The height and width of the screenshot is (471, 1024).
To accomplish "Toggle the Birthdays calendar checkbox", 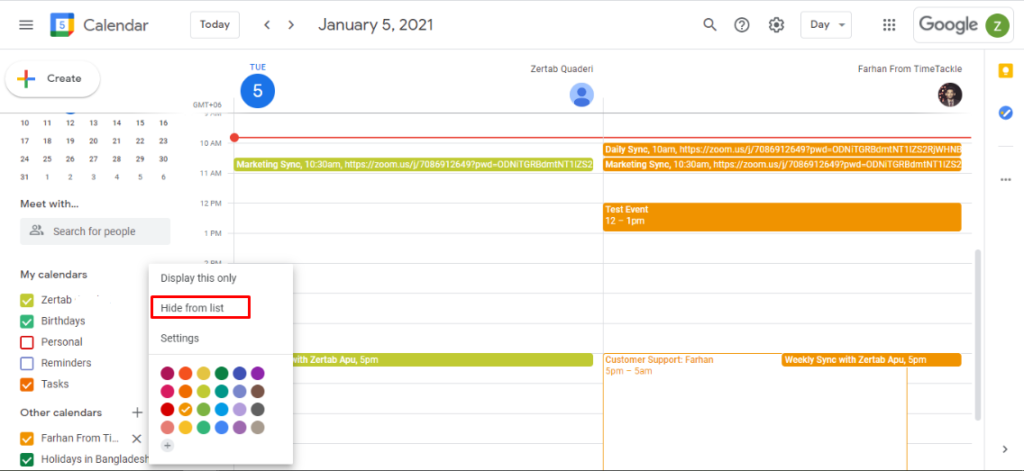I will (27, 321).
